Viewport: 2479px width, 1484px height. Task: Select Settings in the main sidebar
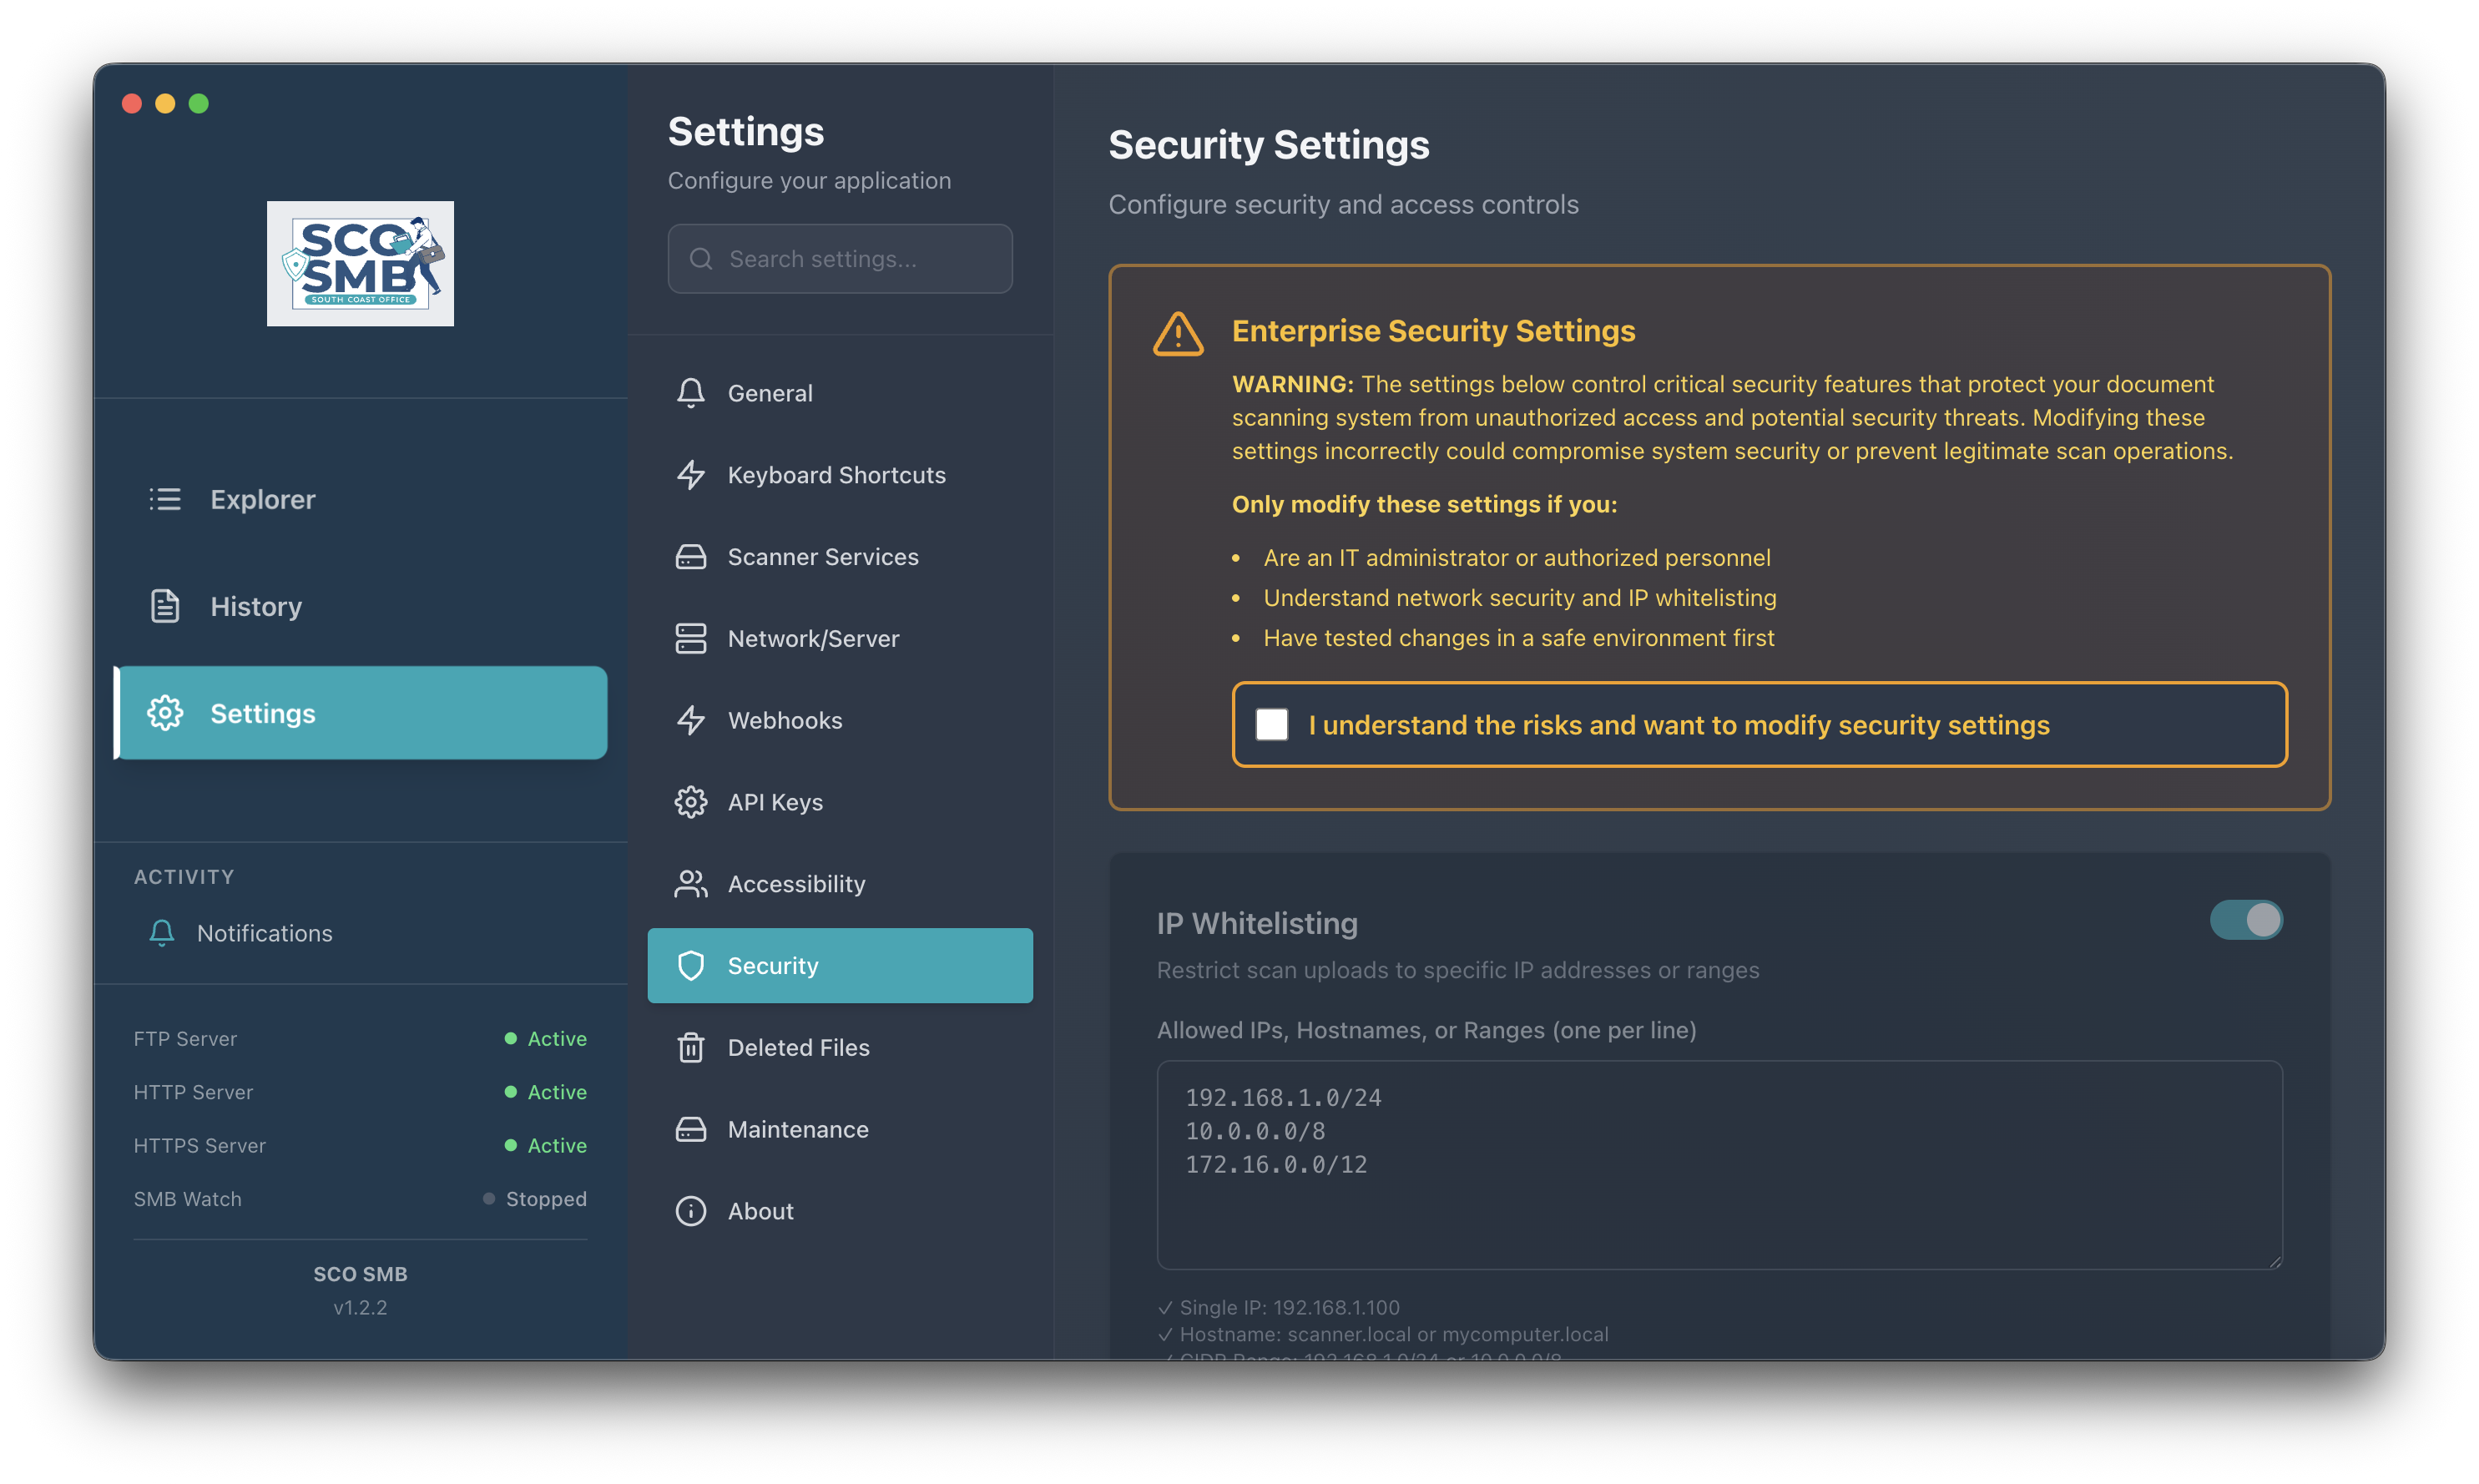tap(360, 713)
